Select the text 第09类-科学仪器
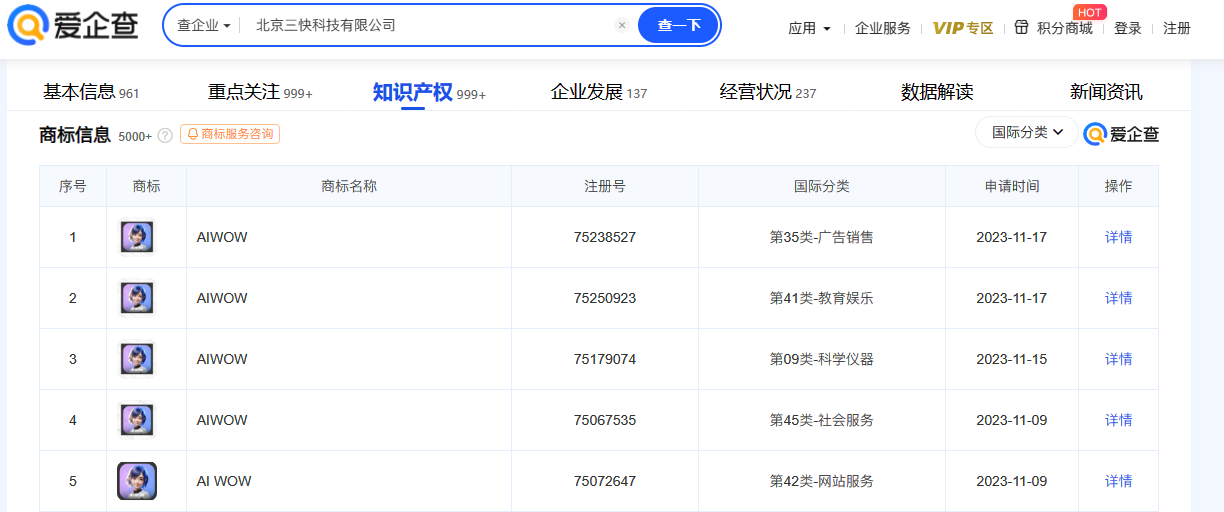 (822, 359)
